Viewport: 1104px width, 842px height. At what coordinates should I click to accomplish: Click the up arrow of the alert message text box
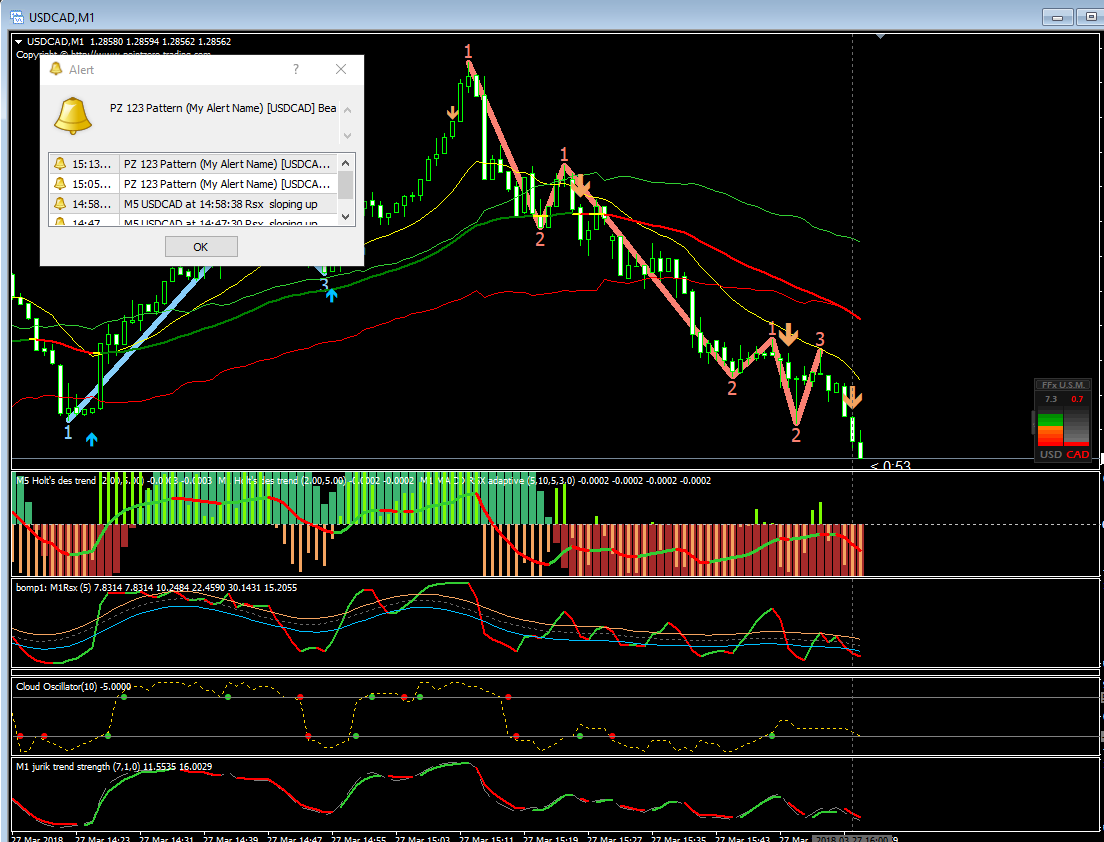click(347, 110)
